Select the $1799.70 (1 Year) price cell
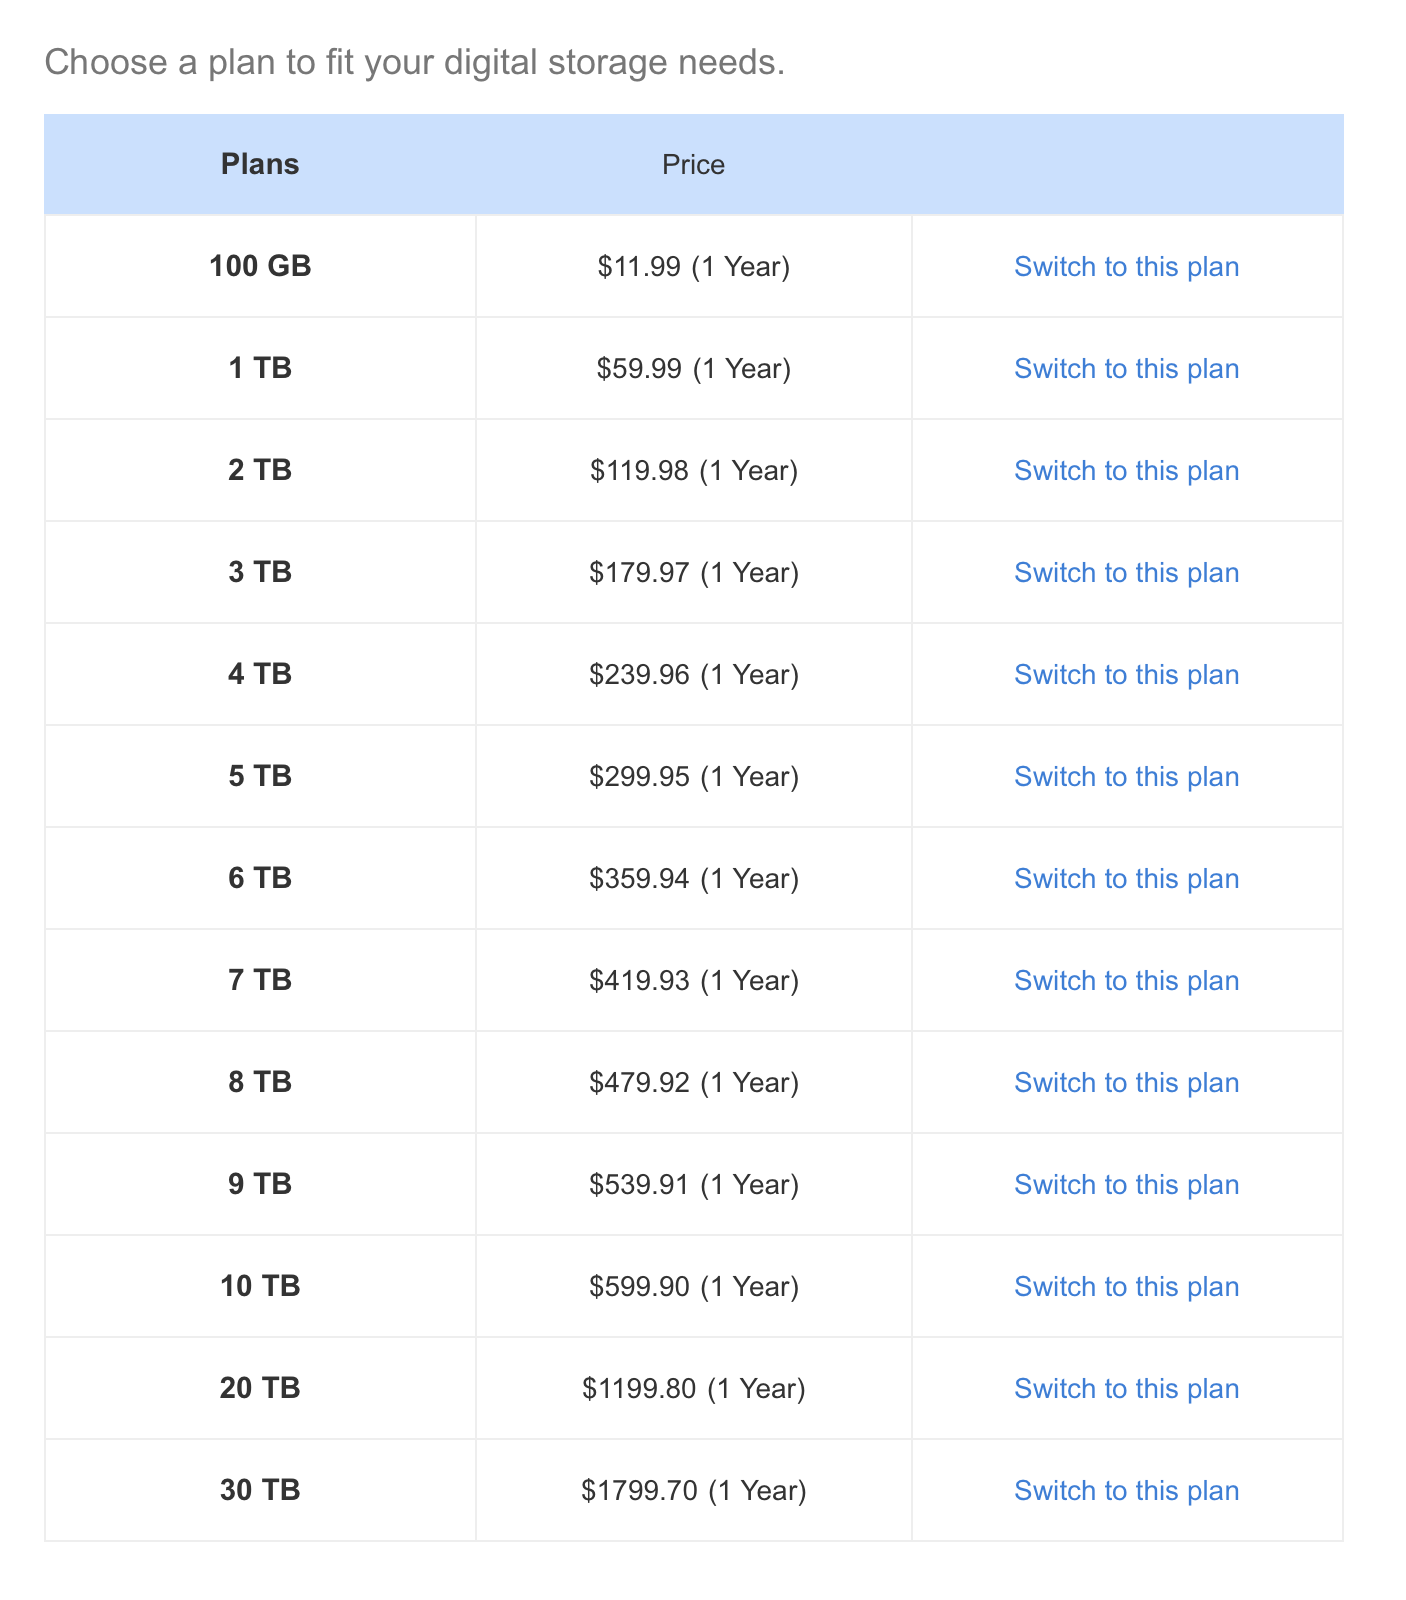Viewport: 1406px width, 1600px height. click(694, 1491)
